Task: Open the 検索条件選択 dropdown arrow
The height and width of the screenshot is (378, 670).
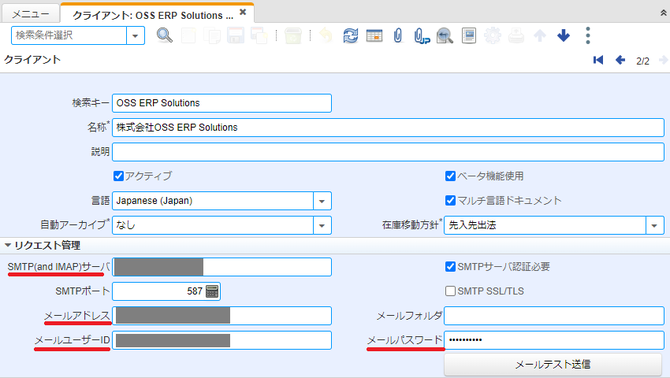Action: pyautogui.click(x=135, y=35)
